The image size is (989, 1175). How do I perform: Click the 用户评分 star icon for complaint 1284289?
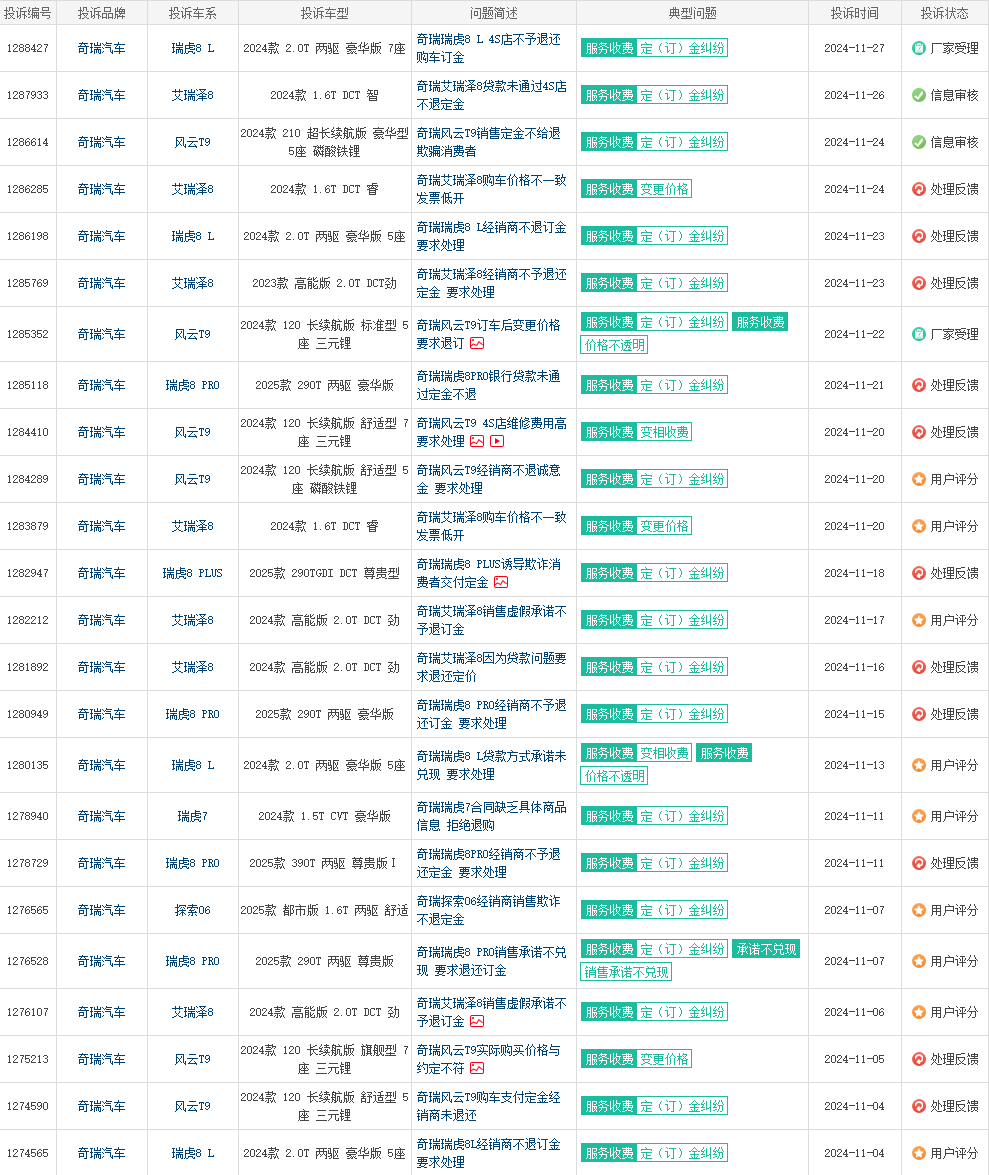[x=919, y=480]
